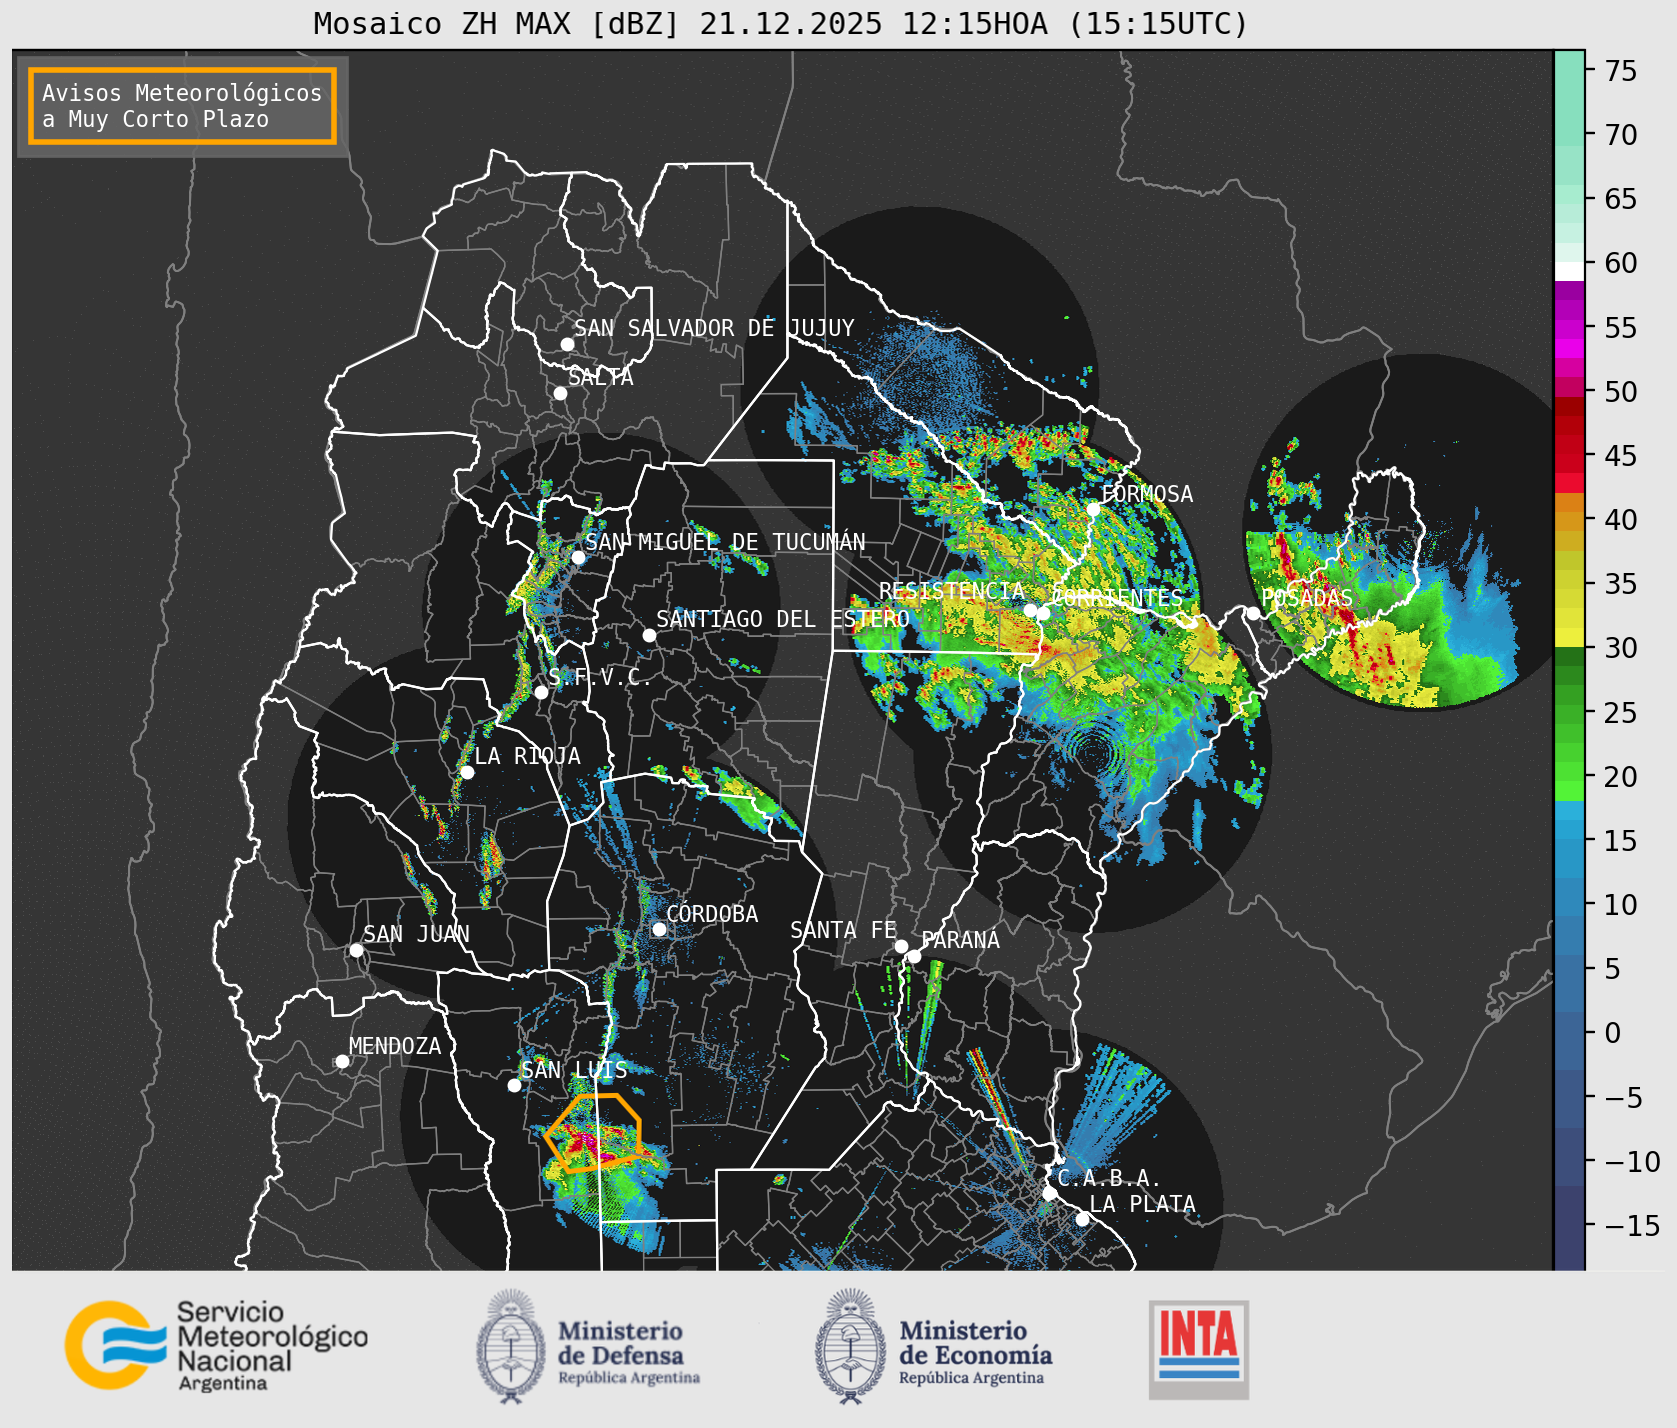
Task: Click the San Luis city marker dot
Action: click(x=514, y=1085)
